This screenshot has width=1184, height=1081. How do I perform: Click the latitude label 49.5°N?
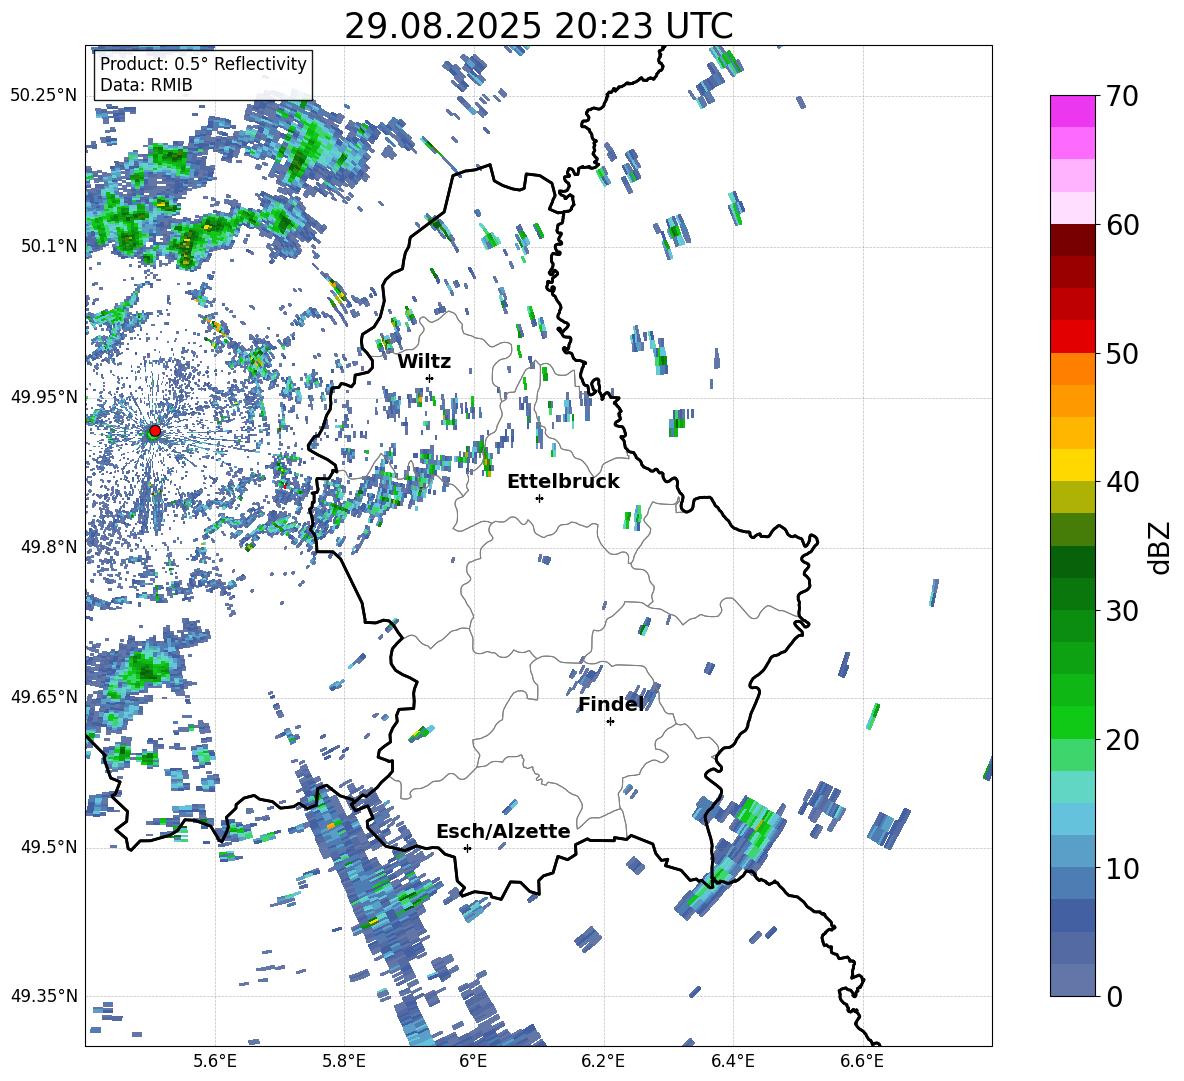(48, 847)
